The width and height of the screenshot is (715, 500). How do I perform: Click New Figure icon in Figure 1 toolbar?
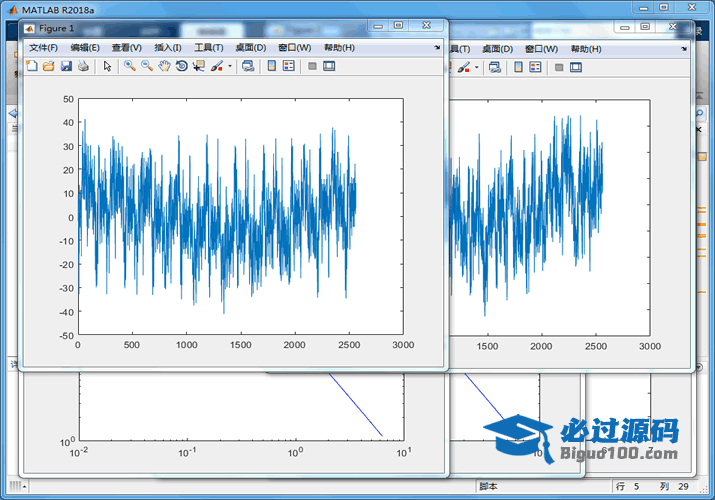[30, 66]
